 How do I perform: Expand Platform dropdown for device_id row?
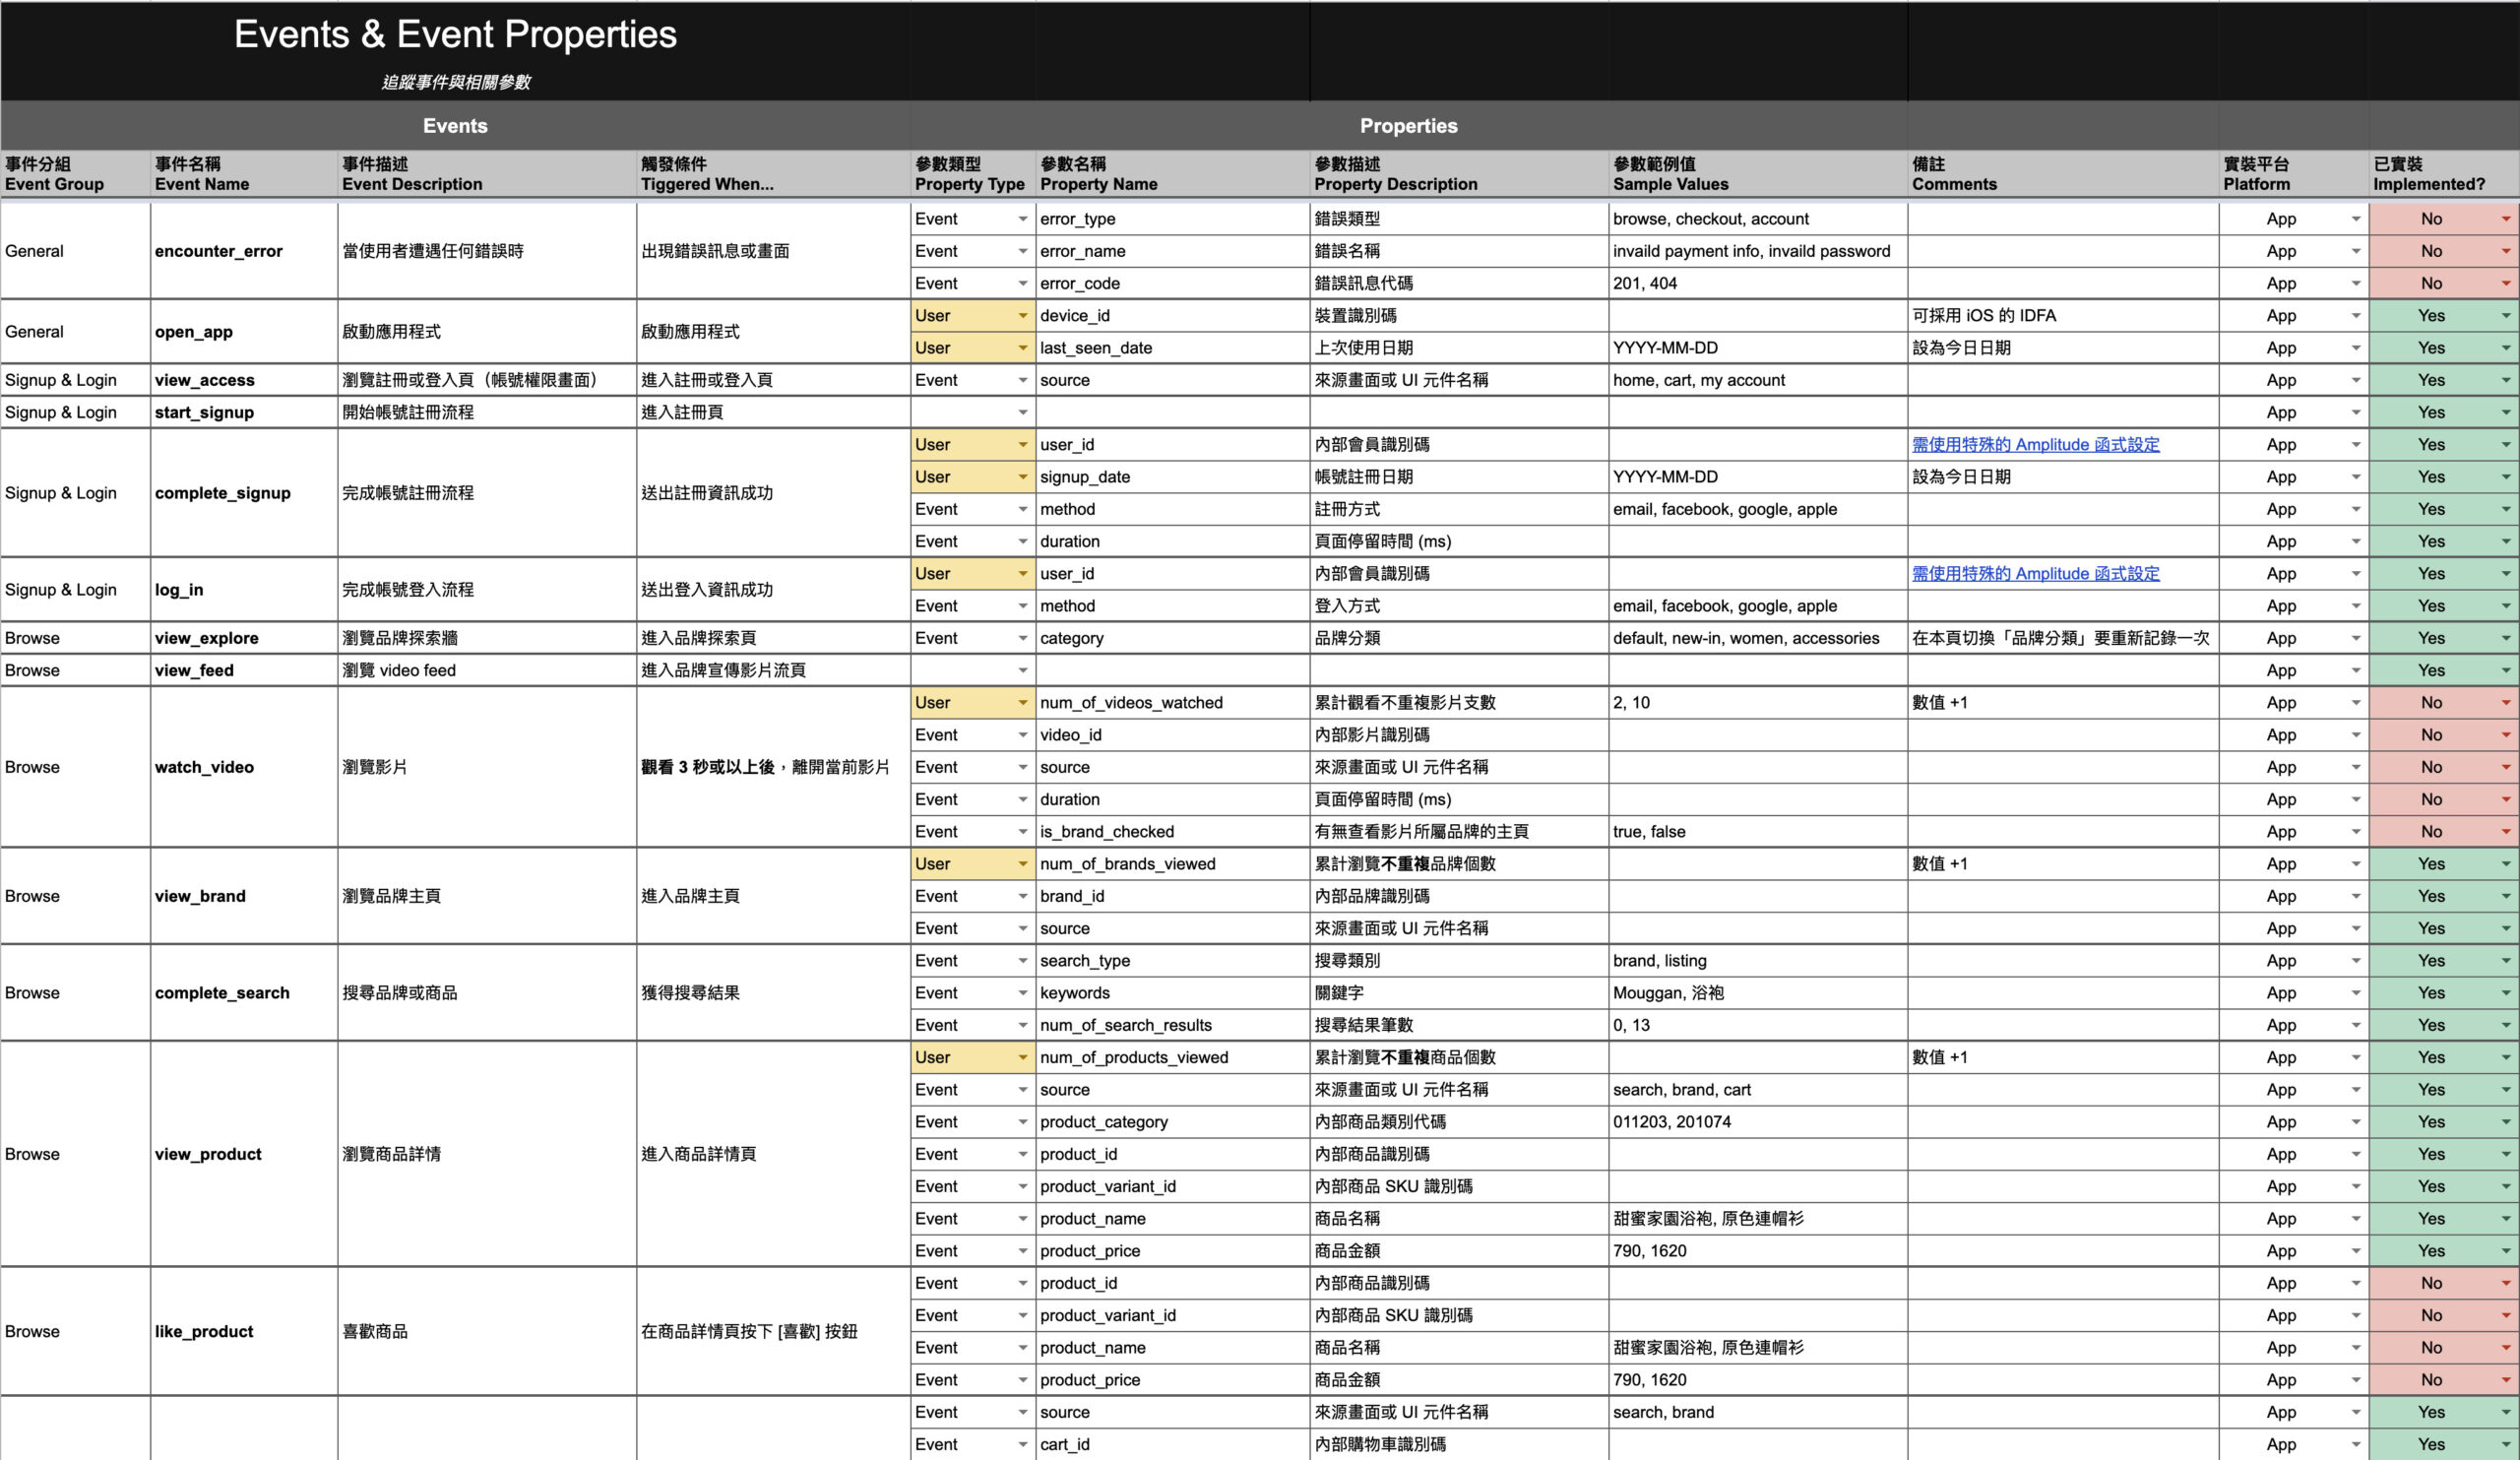point(2355,316)
